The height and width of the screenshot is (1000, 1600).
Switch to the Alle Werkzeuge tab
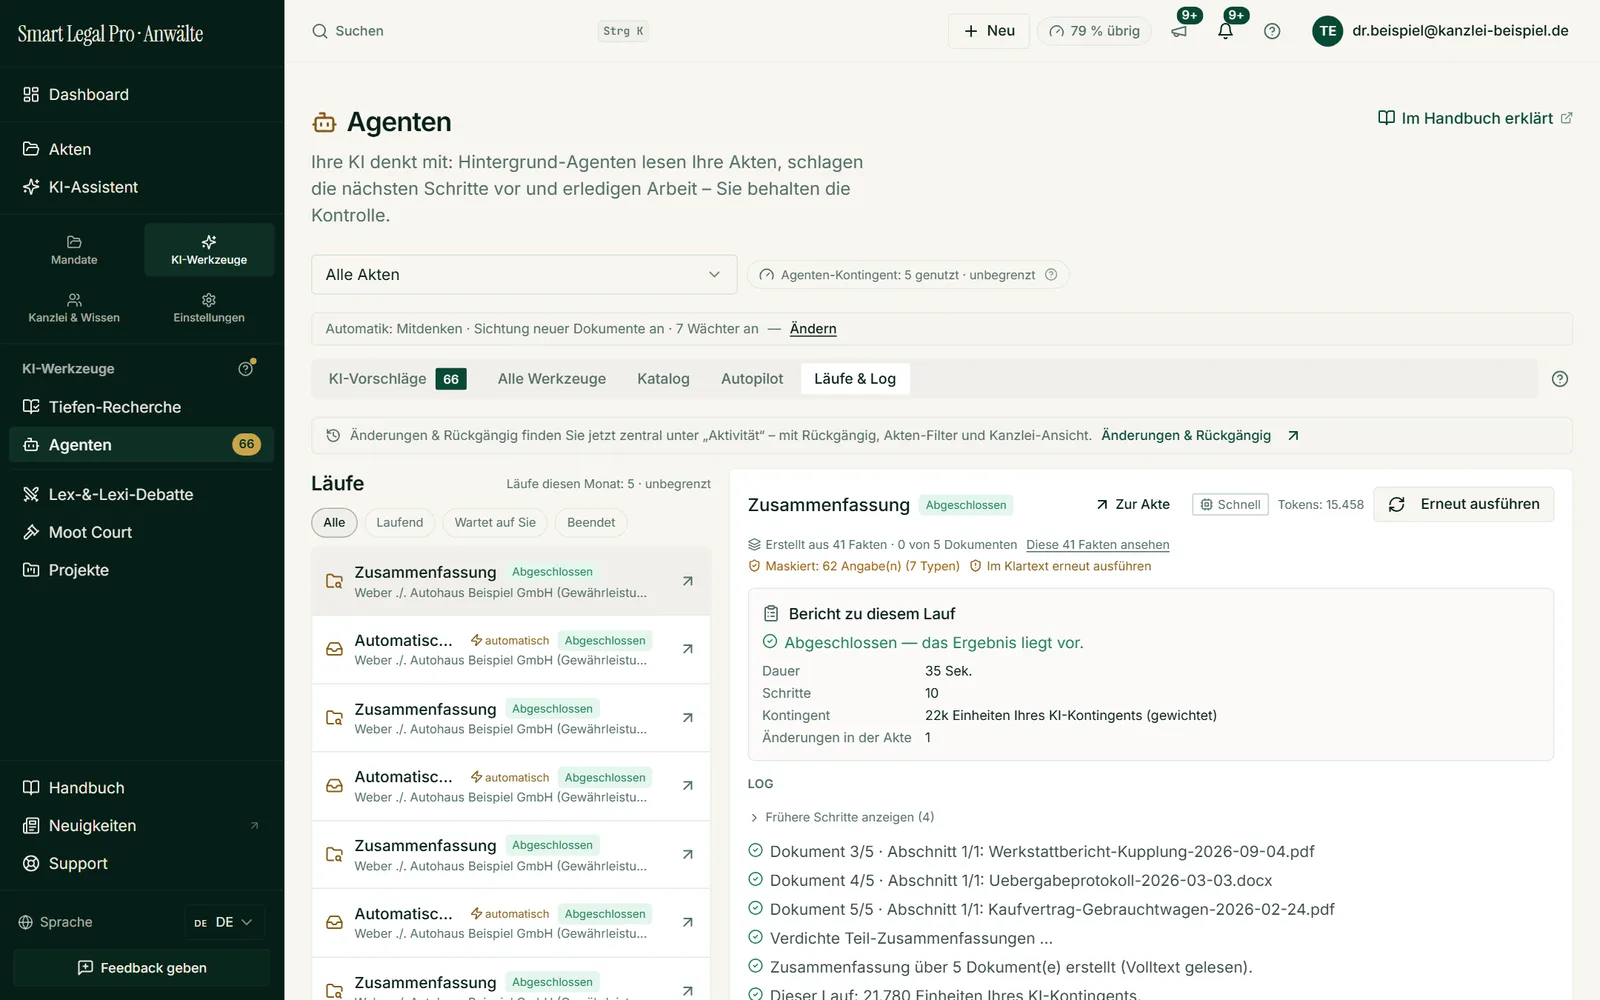(552, 379)
